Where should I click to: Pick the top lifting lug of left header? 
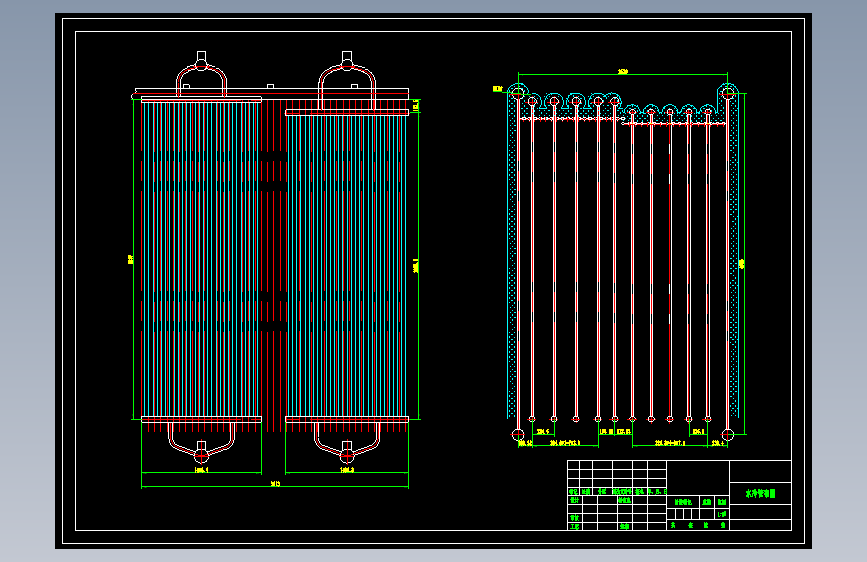point(201,56)
